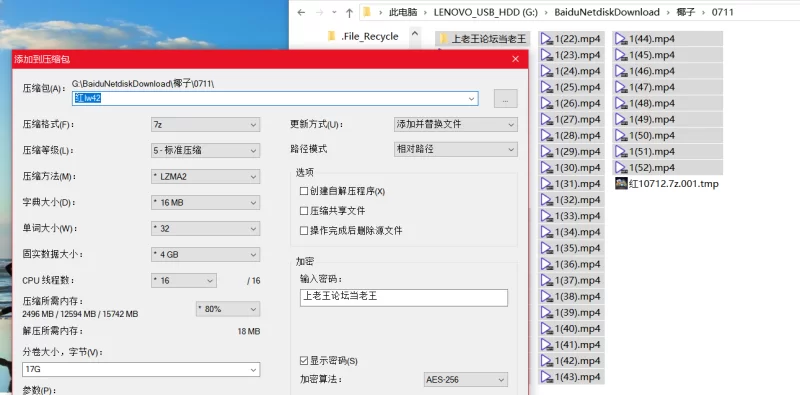The image size is (800, 395).
Task: Select the 红10712.7z.001.tmp file icon
Action: tap(621, 184)
